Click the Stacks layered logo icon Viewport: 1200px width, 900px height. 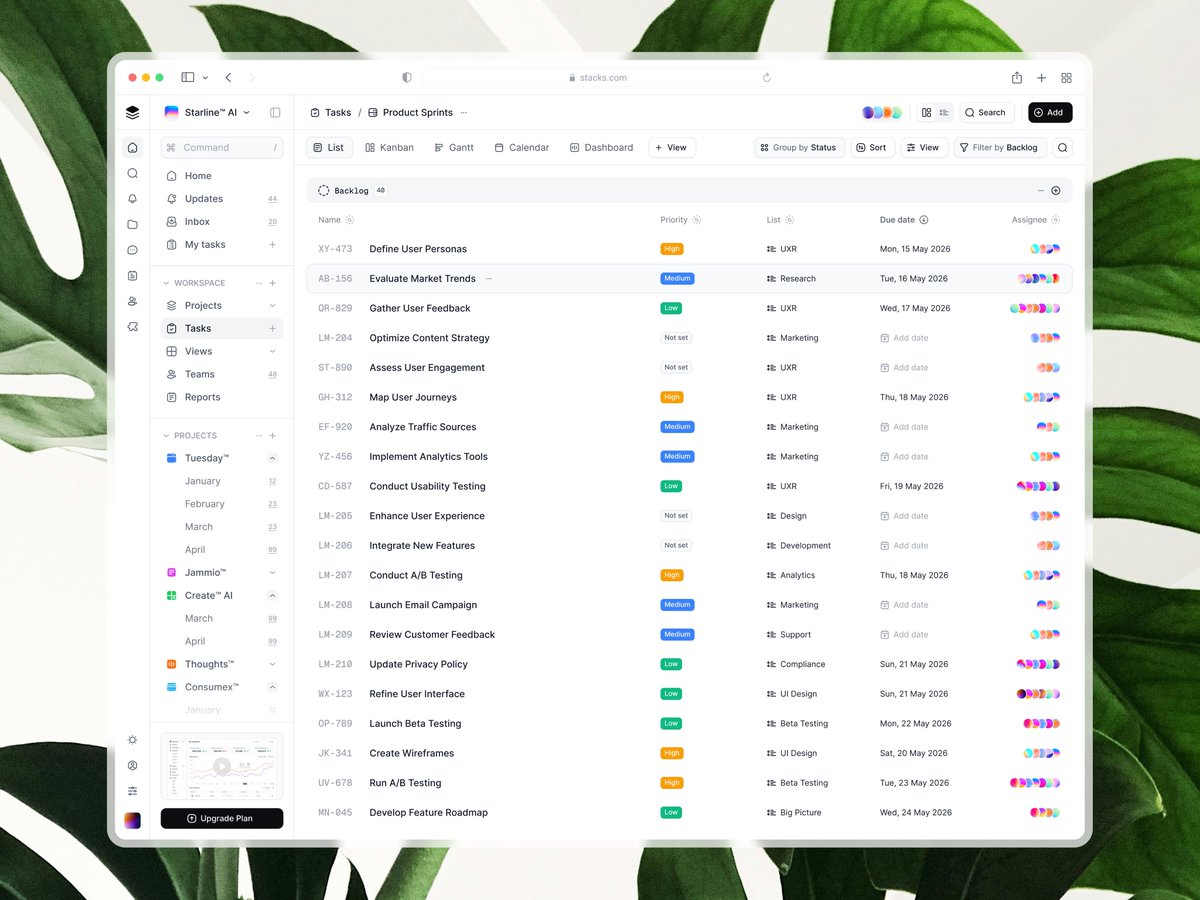click(132, 112)
